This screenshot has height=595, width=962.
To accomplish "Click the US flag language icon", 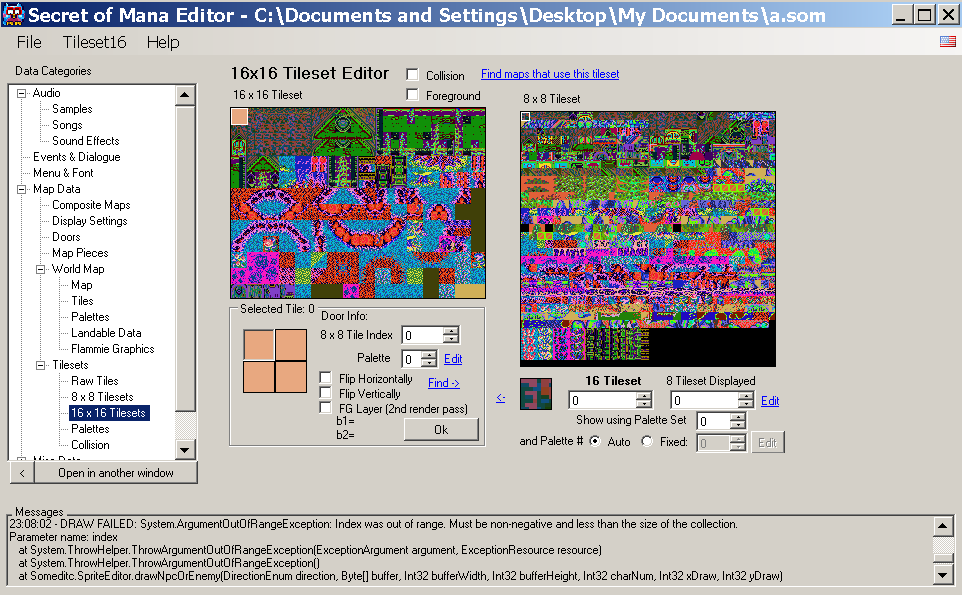I will (947, 41).
